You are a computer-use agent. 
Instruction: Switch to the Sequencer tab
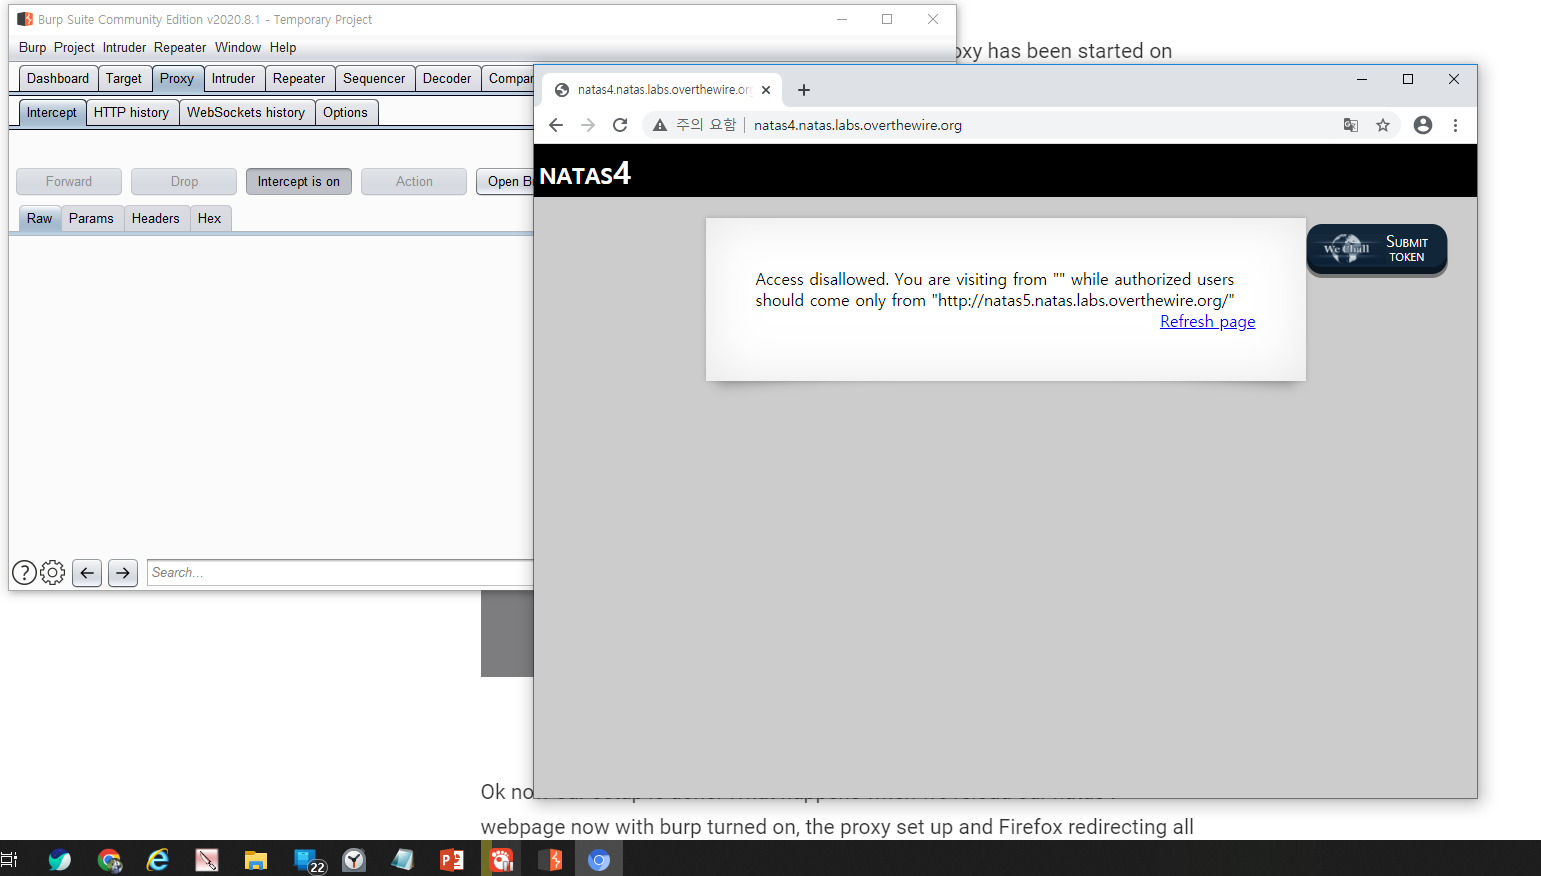coord(374,78)
